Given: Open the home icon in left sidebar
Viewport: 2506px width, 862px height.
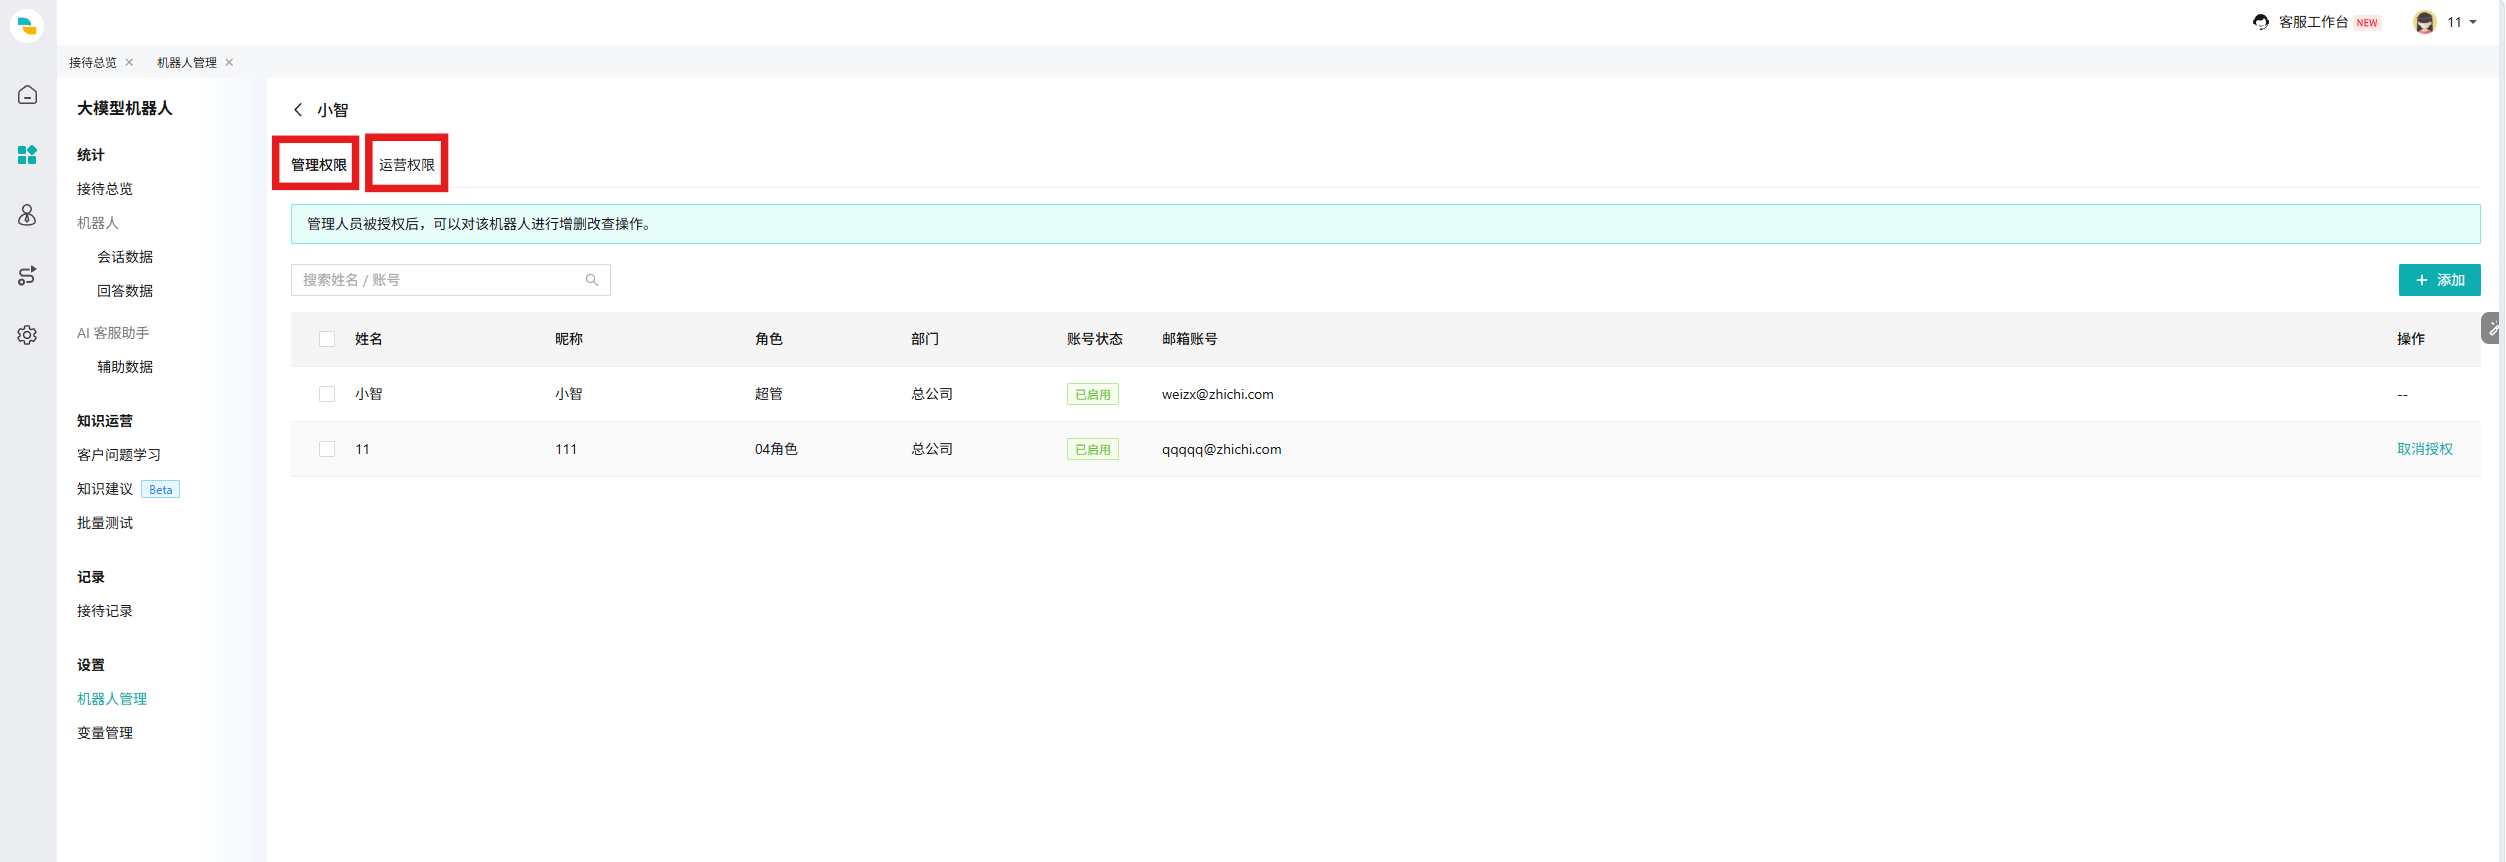Looking at the screenshot, I should pyautogui.click(x=28, y=95).
